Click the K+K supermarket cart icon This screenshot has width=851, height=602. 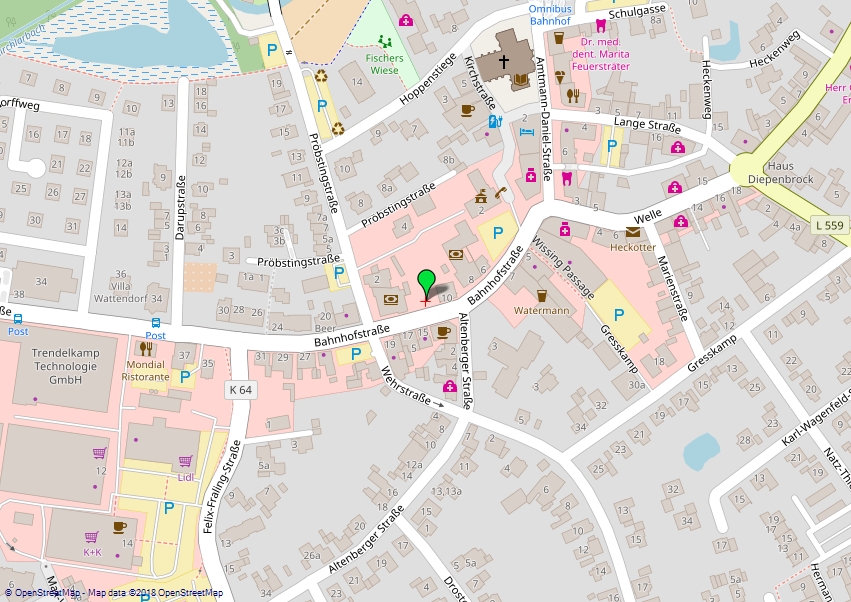92,537
